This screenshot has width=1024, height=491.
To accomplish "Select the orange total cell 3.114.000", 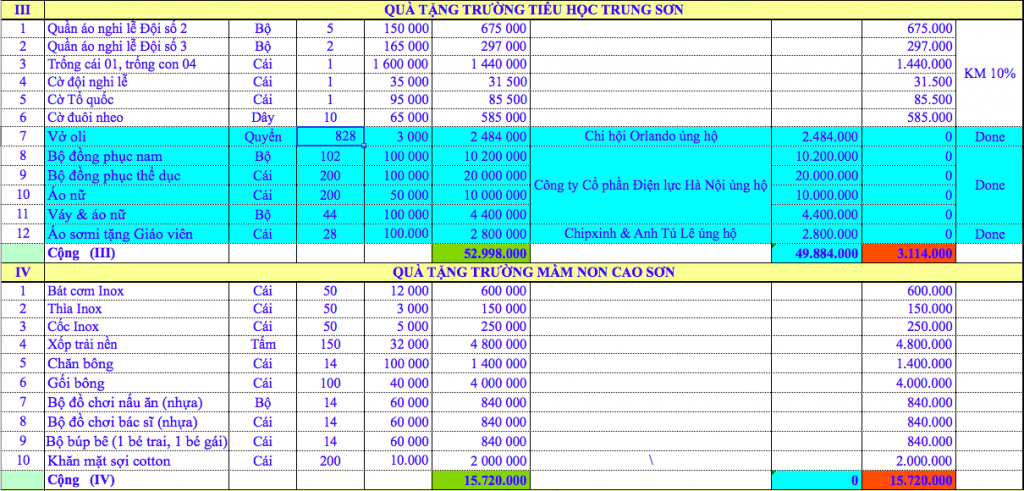I will (908, 253).
